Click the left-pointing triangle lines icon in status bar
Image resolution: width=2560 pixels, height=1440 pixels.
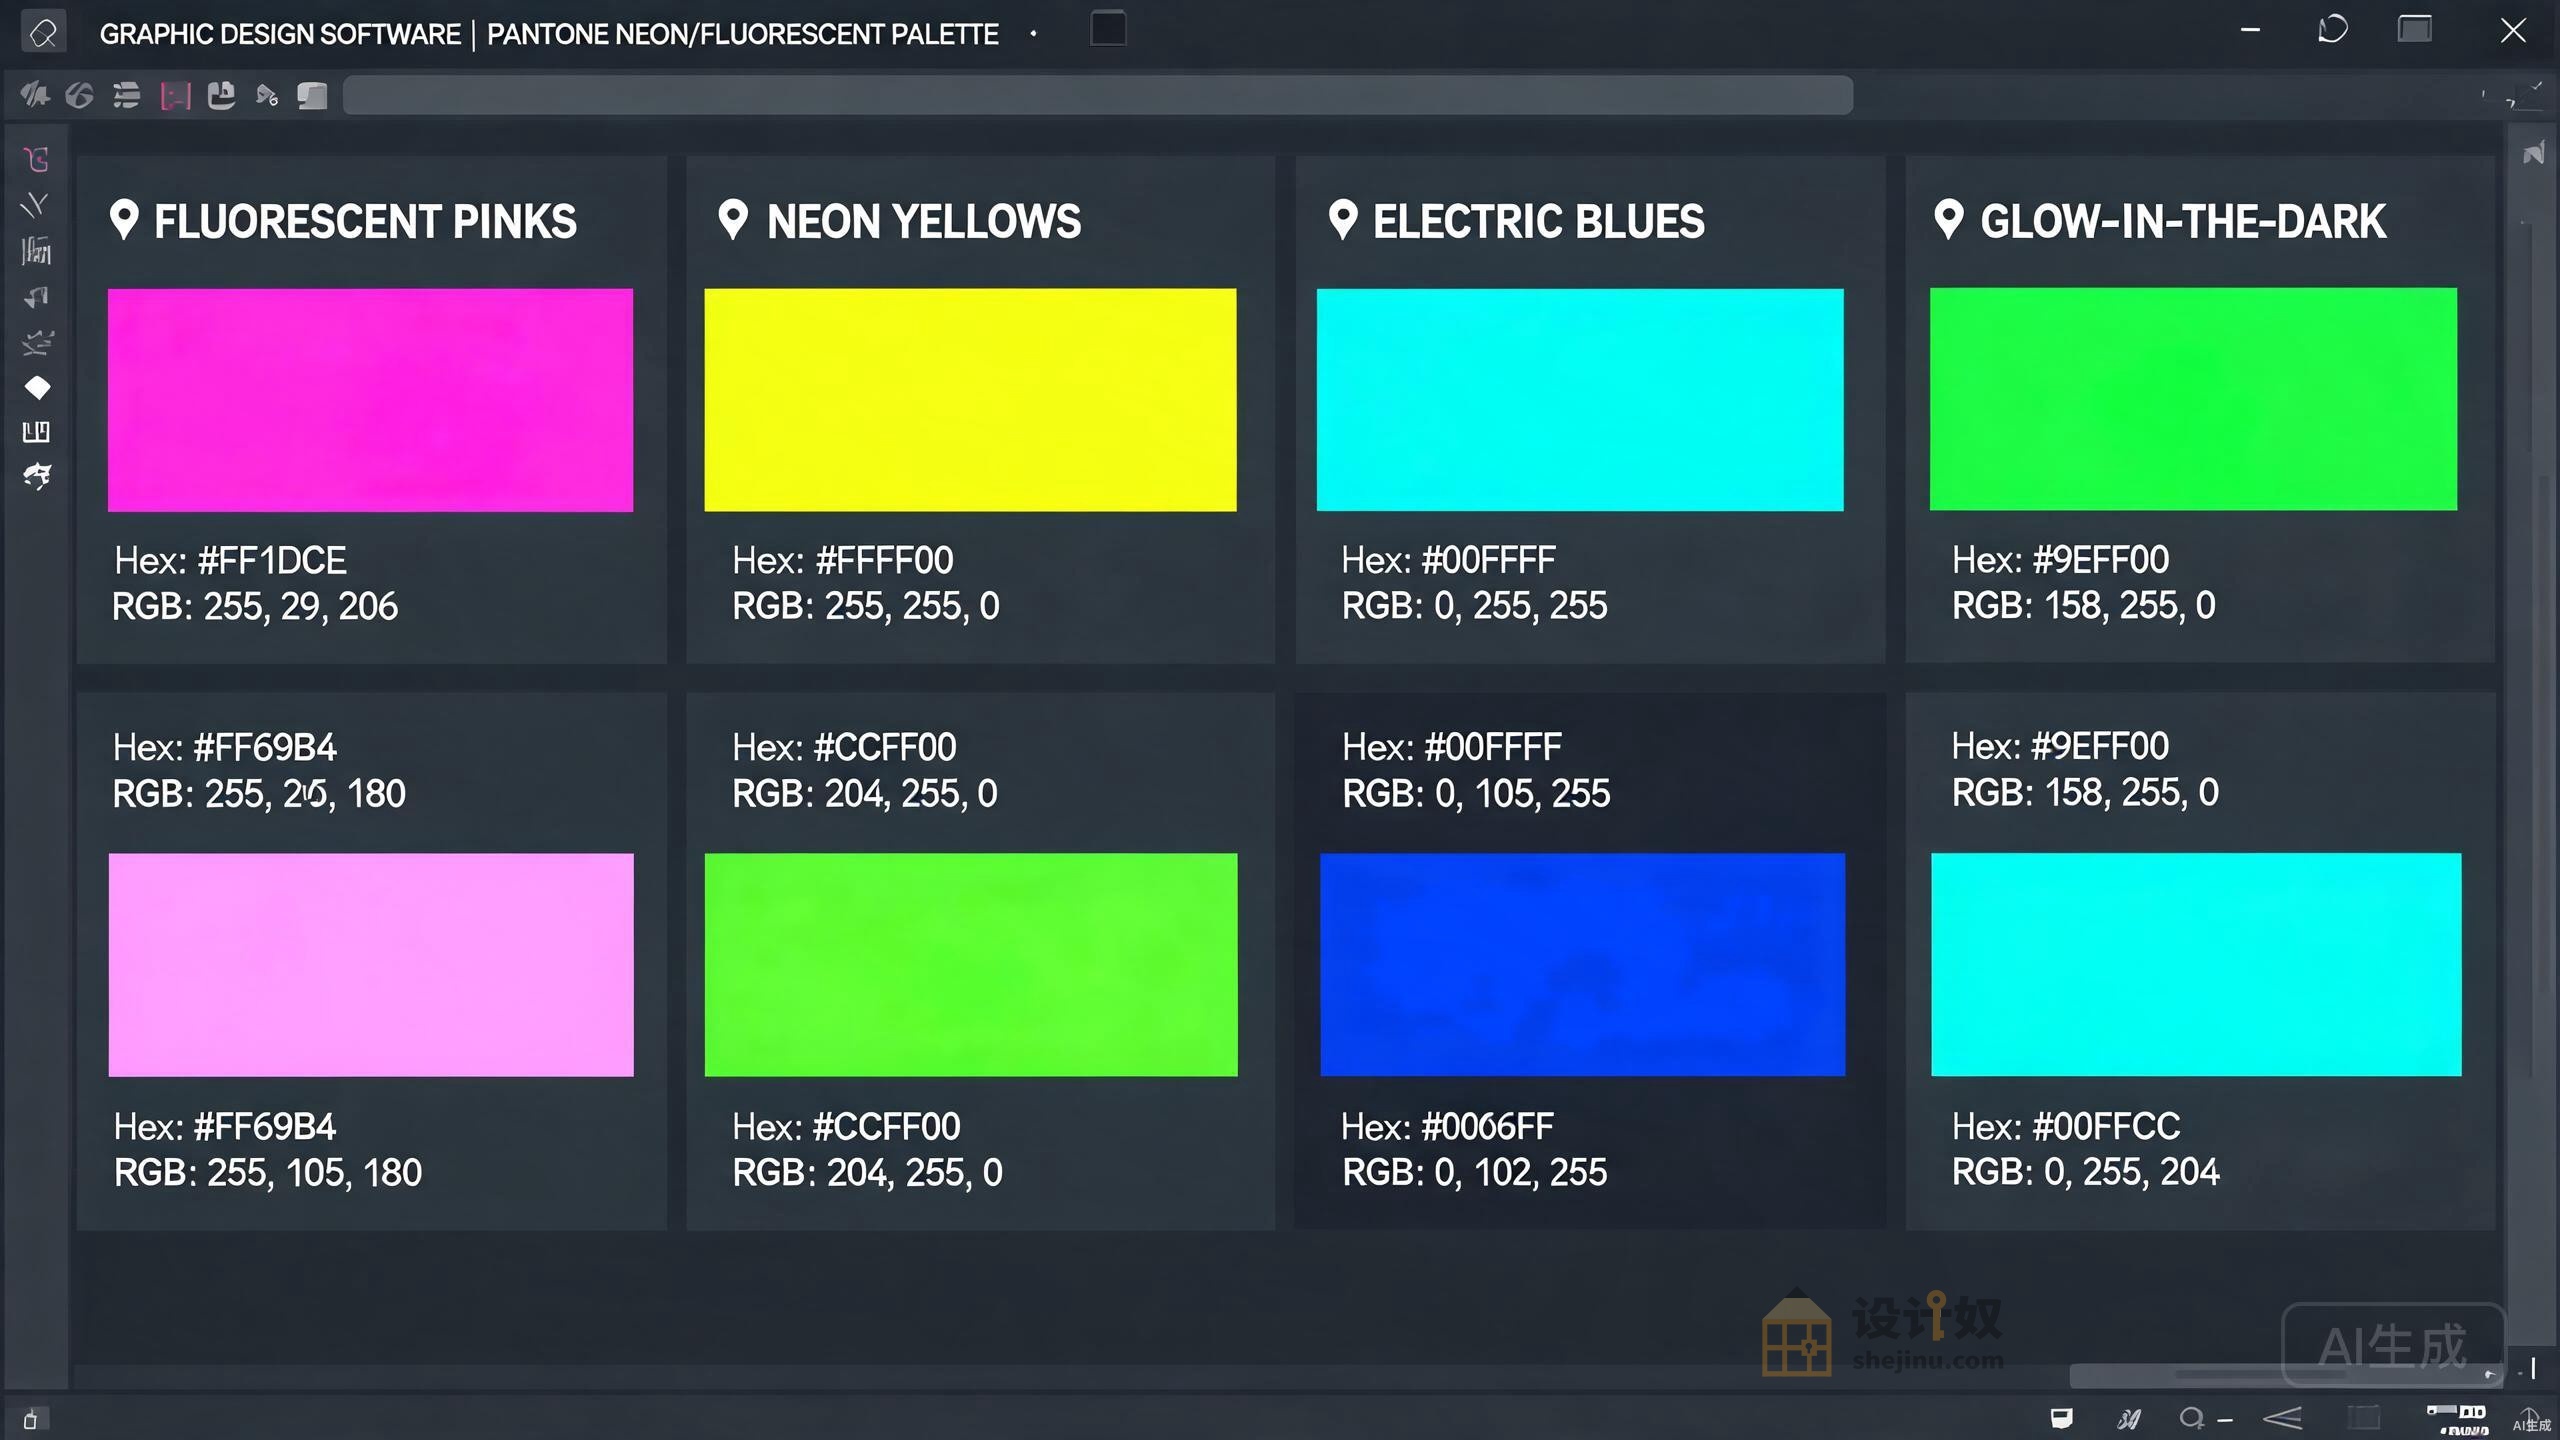click(x=2283, y=1418)
